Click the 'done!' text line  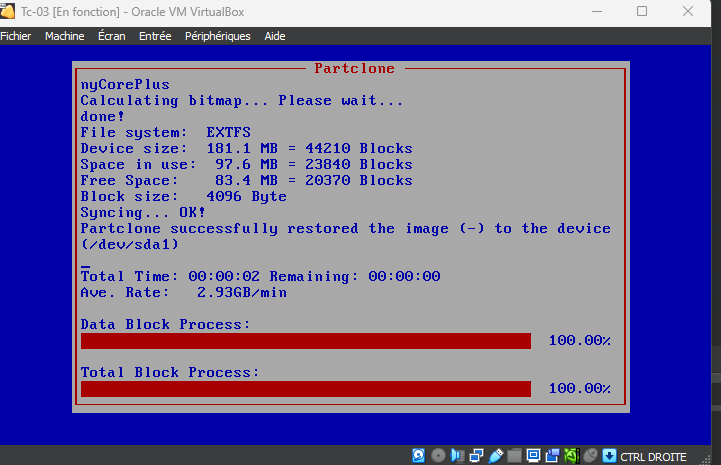(103, 116)
